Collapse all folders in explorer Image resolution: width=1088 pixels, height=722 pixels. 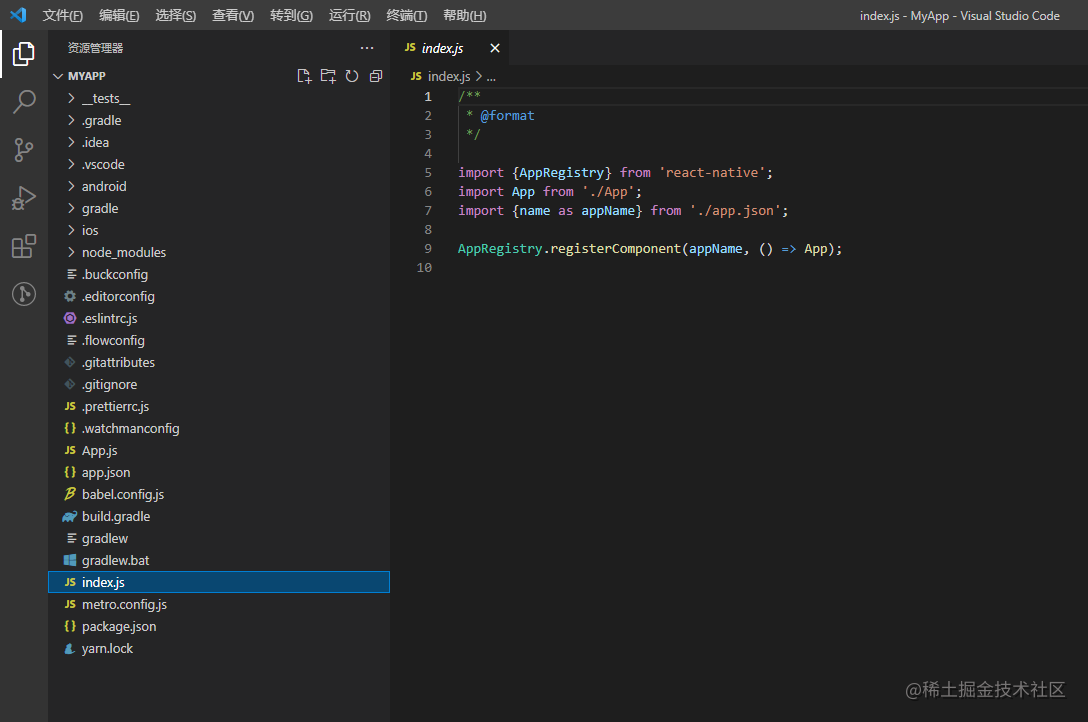point(376,76)
